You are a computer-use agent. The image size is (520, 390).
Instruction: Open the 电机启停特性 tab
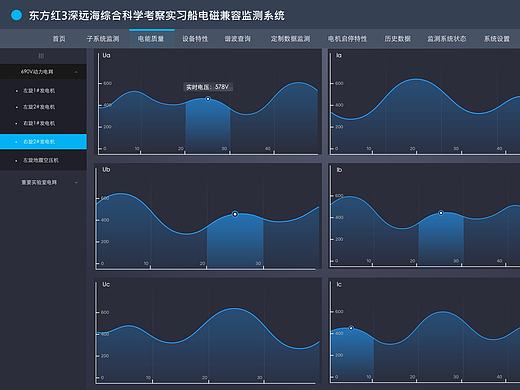click(347, 39)
